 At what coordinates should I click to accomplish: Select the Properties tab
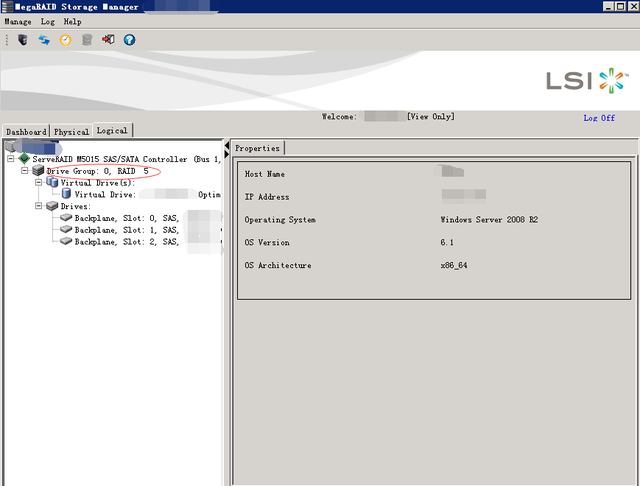click(257, 148)
